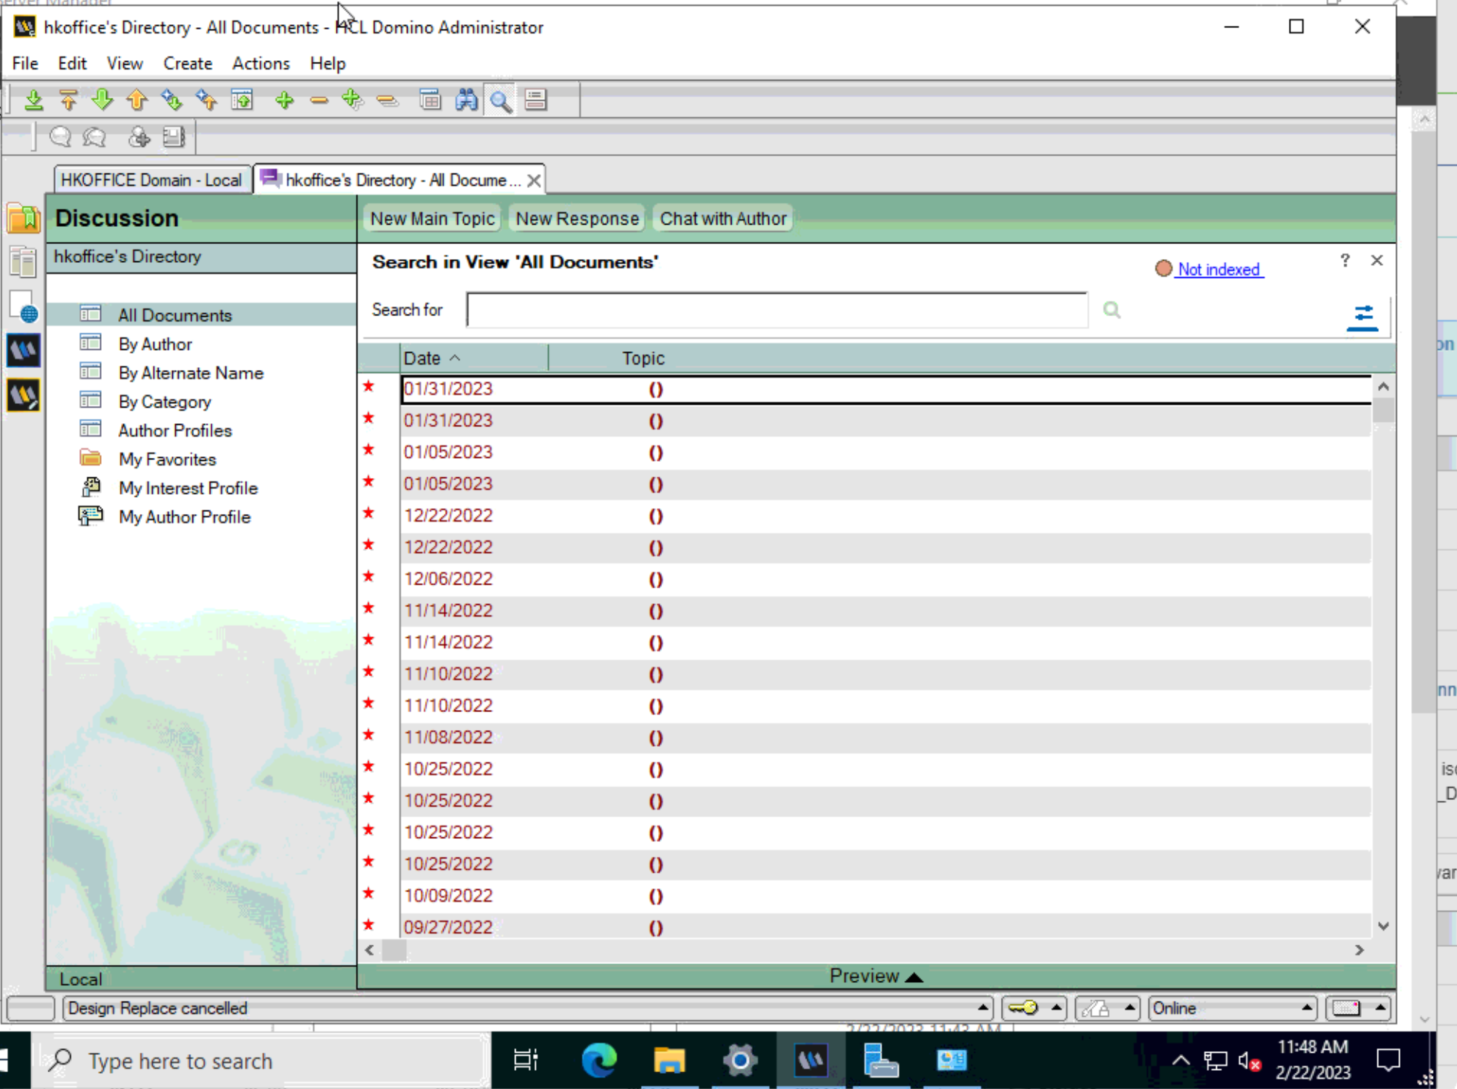Select By Alternate Name view
This screenshot has height=1089, width=1457.
[191, 373]
